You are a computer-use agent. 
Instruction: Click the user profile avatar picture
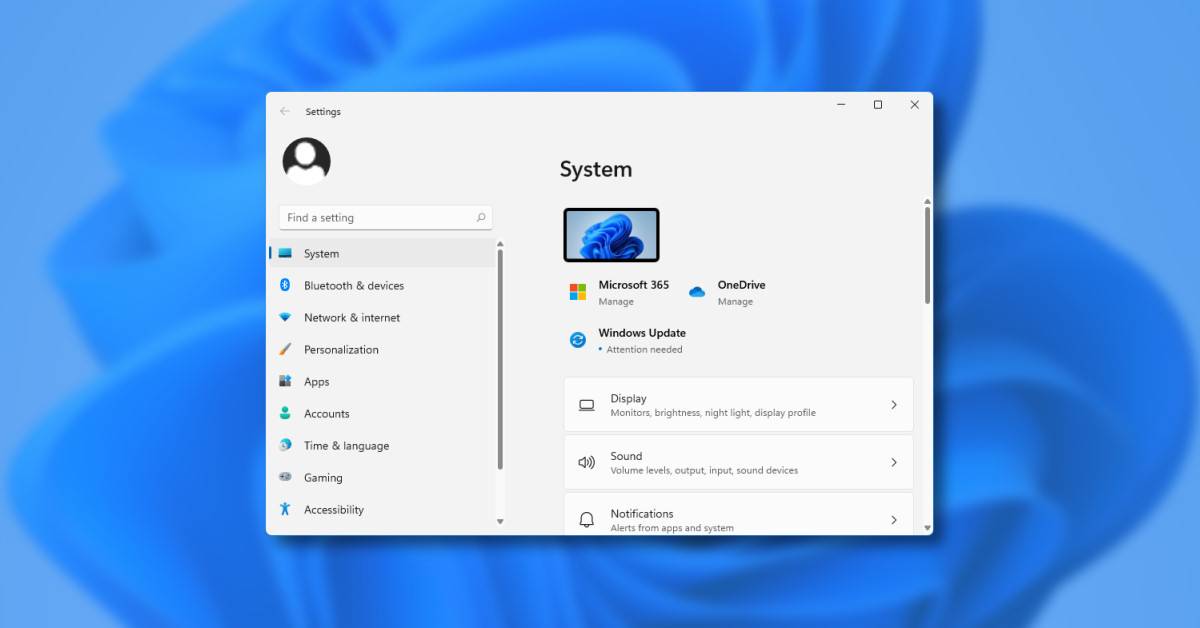pyautogui.click(x=306, y=161)
